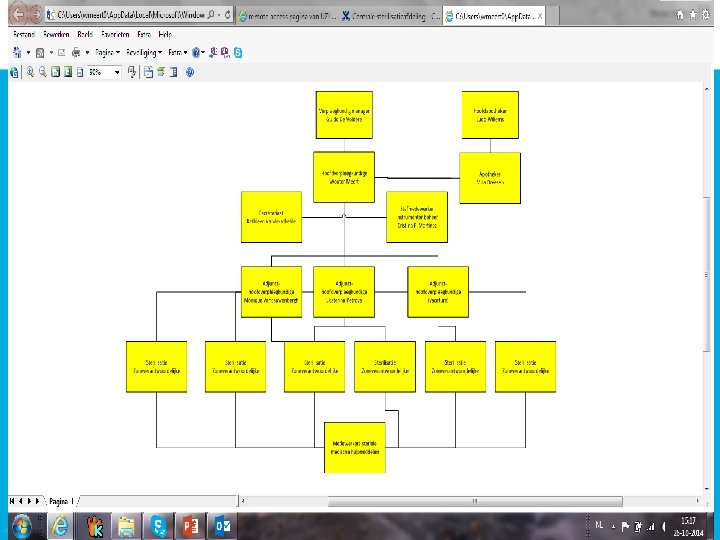Open a new blank browser tab
Image resolution: width=720 pixels, height=540 pixels.
(553, 17)
